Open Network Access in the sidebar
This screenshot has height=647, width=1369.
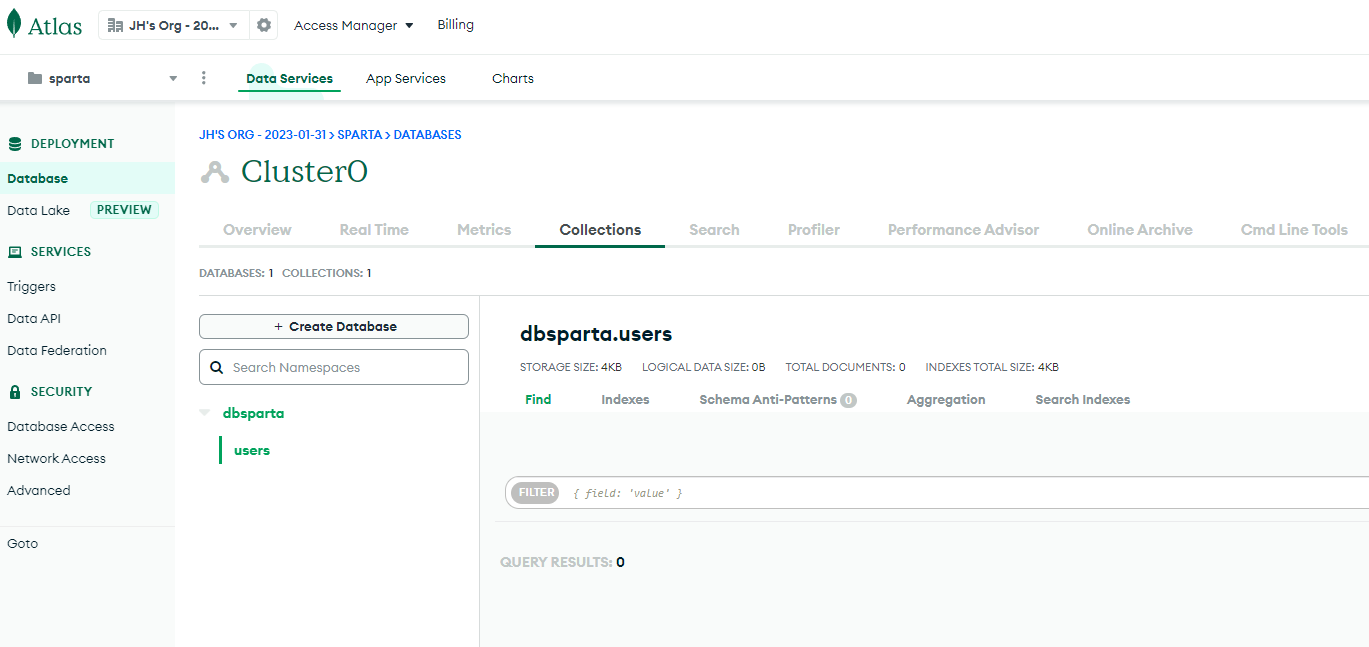click(56, 458)
